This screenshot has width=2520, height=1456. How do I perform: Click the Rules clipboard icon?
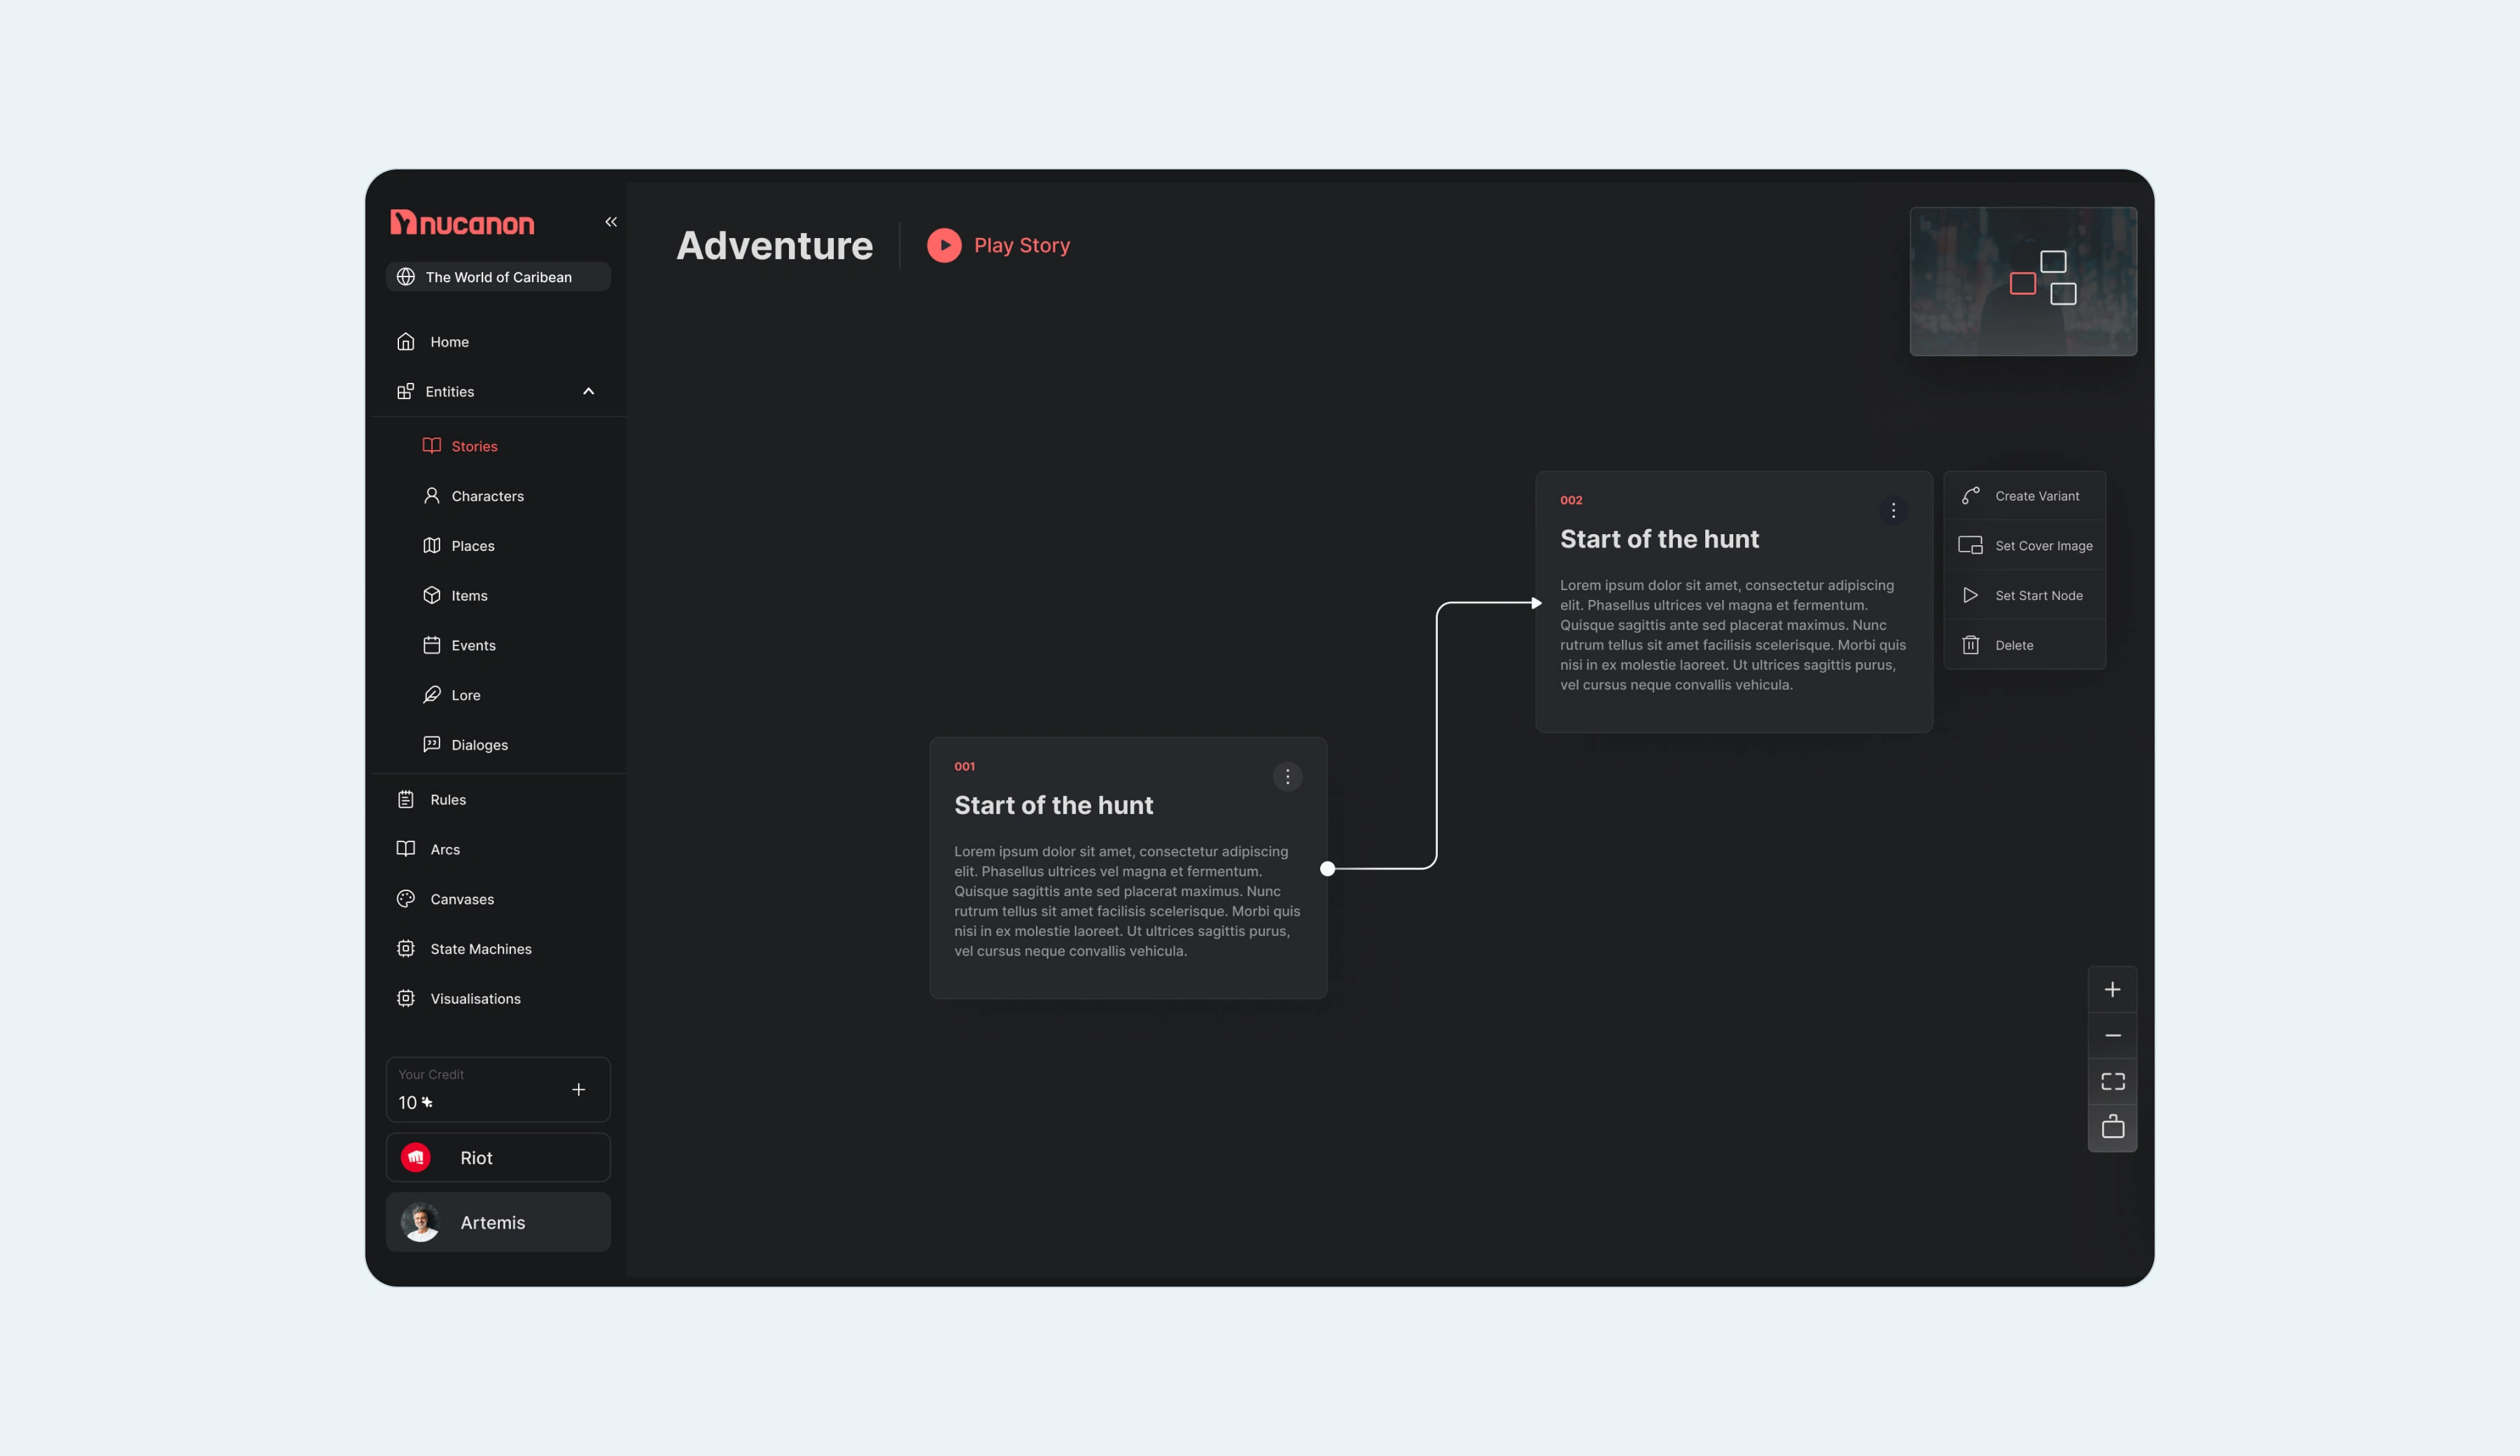pos(406,800)
